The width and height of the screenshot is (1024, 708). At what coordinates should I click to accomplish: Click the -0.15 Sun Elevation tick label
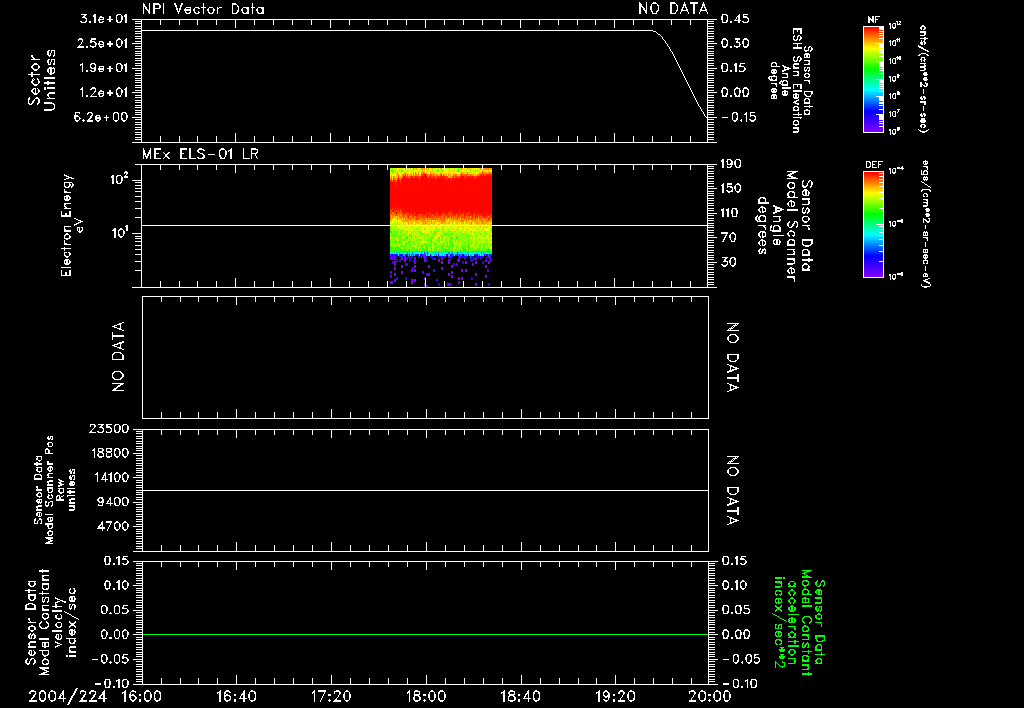coord(739,117)
